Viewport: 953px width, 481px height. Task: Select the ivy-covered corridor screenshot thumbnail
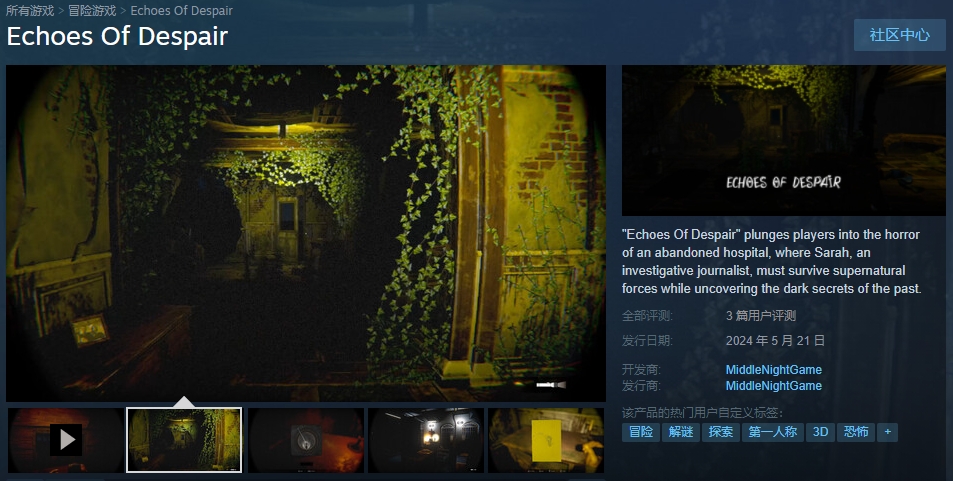coord(184,440)
